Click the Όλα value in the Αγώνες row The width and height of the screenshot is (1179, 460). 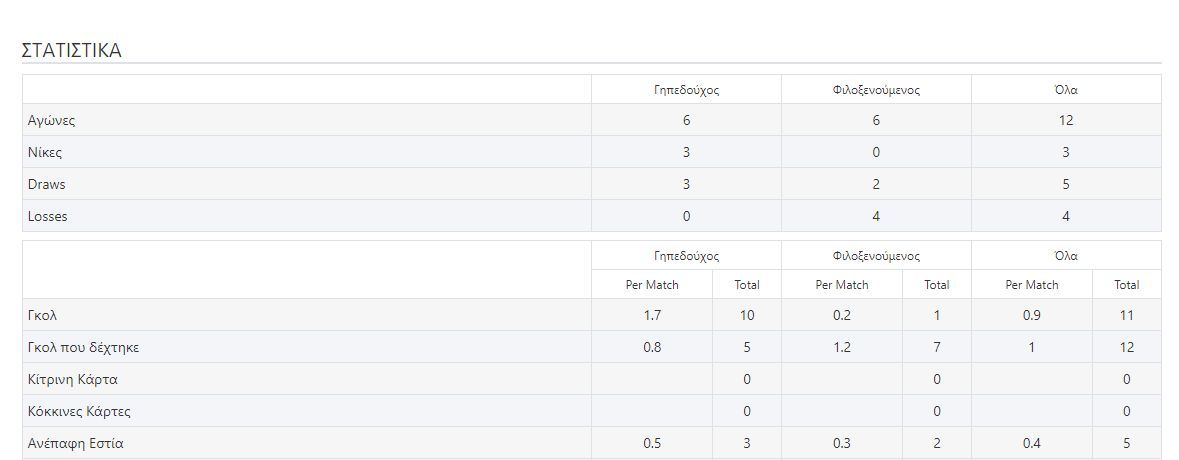pyautogui.click(x=1066, y=121)
